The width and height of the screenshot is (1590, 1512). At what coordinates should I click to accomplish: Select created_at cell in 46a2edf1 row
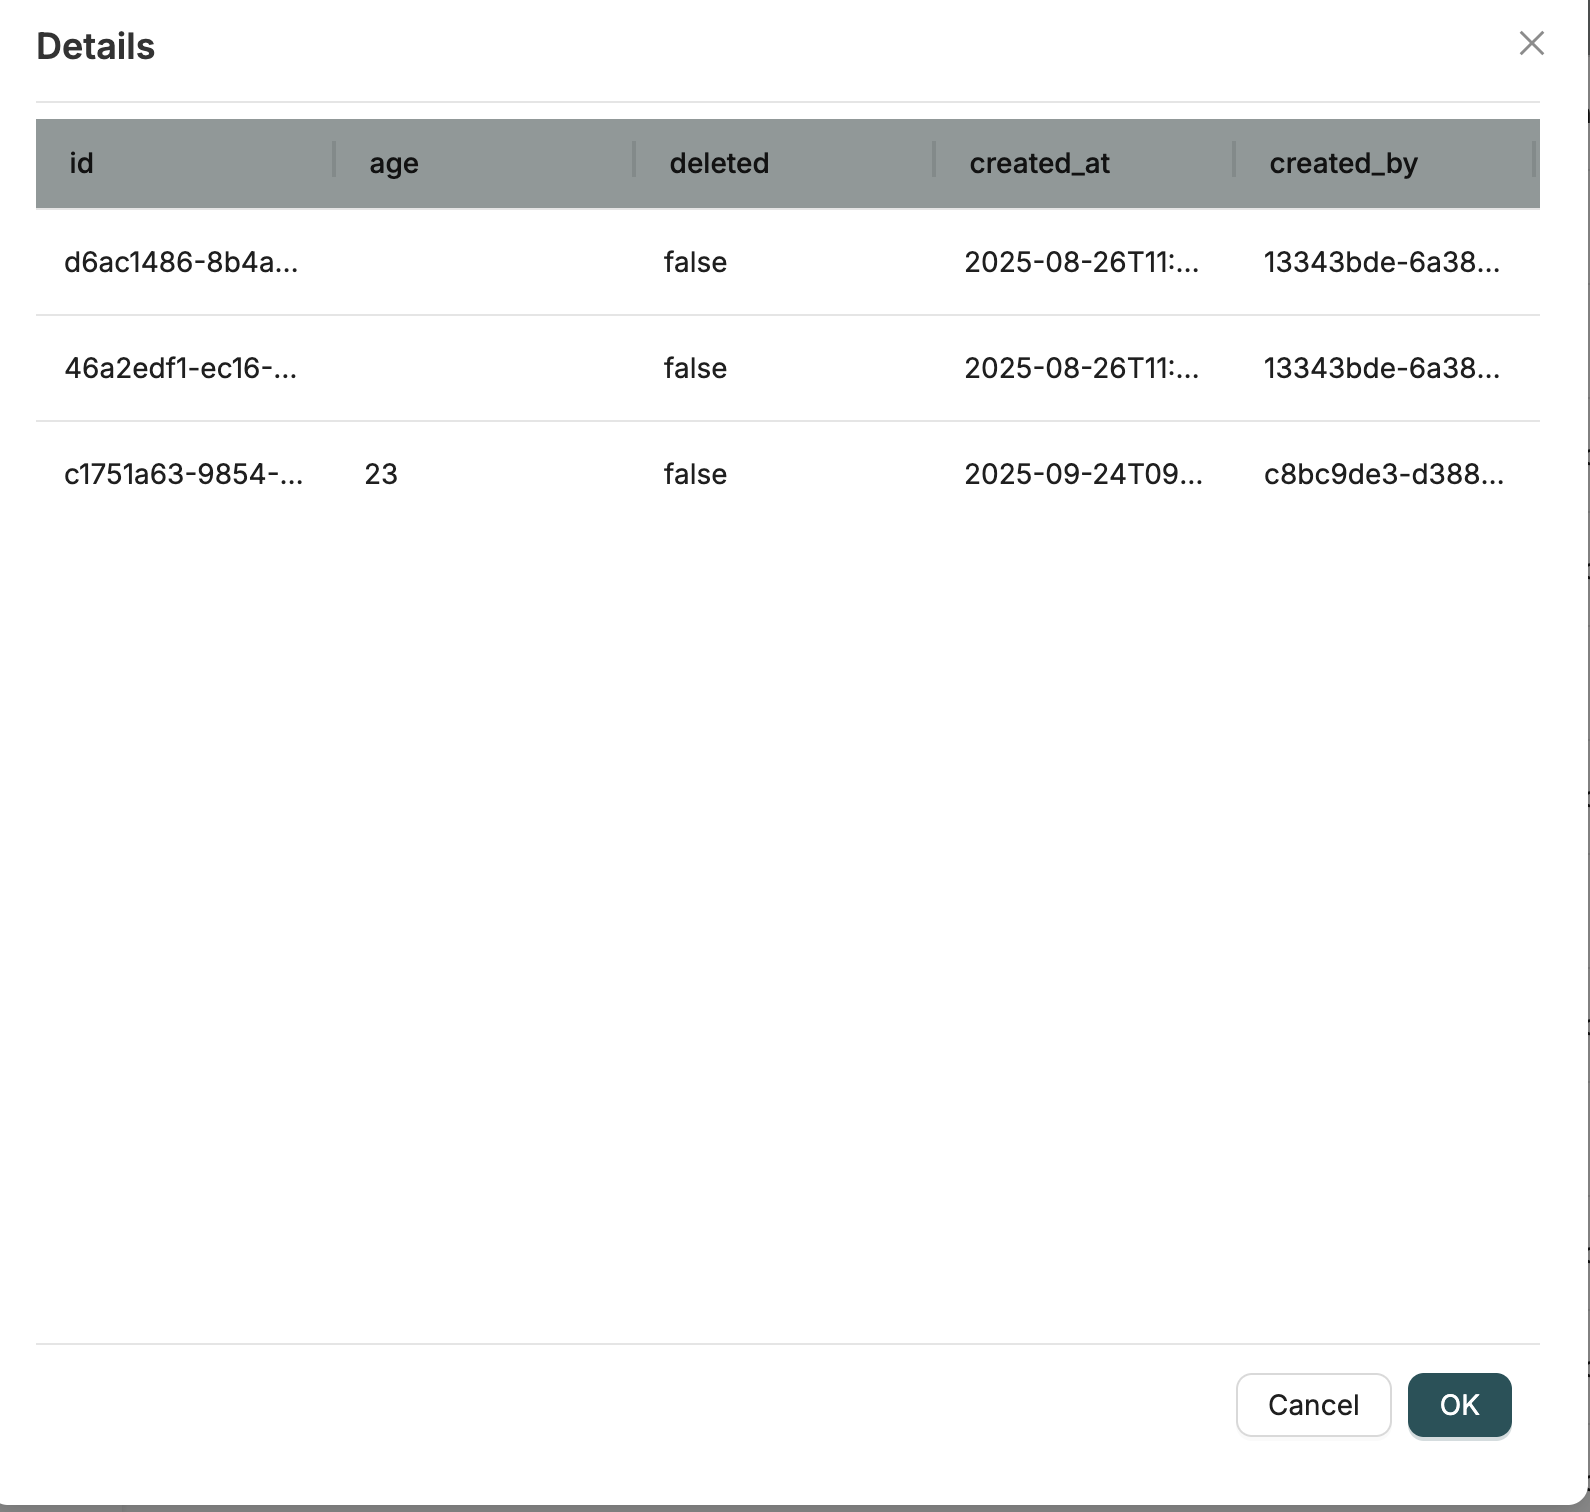[x=1085, y=368]
